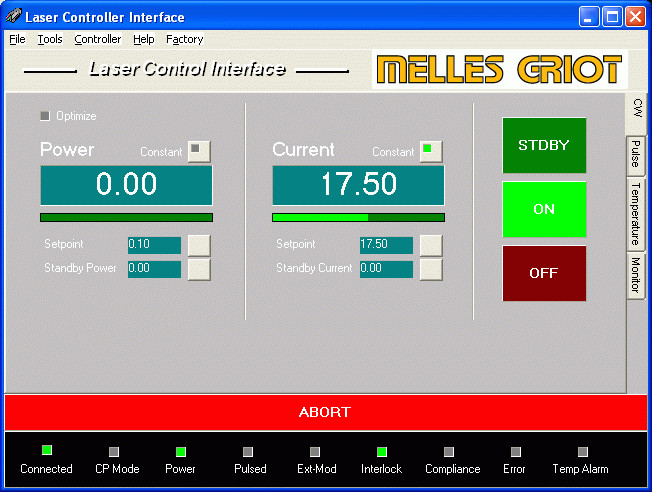Screen dimensions: 652x492
Task: Click the Standby Power field
Action: pos(154,269)
